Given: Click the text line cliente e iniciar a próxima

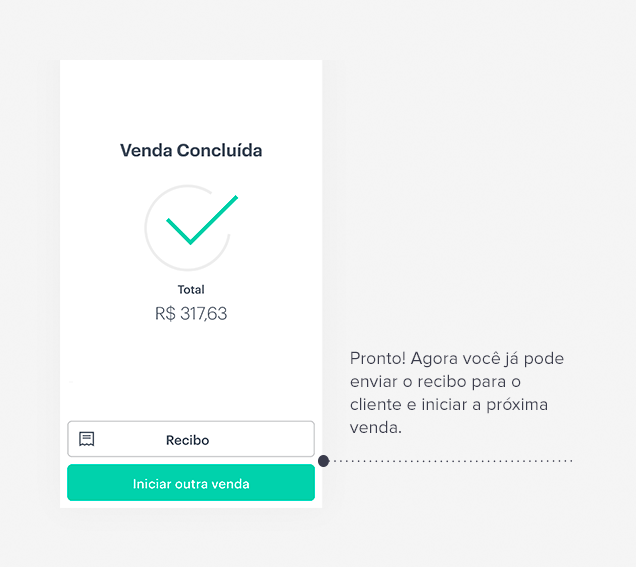Looking at the screenshot, I should click(x=449, y=405).
